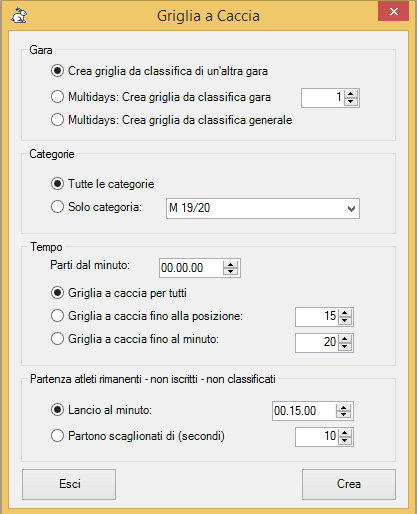The height and width of the screenshot is (514, 417).
Task: Close the Griglia a Caccia dialog
Action: 393,12
